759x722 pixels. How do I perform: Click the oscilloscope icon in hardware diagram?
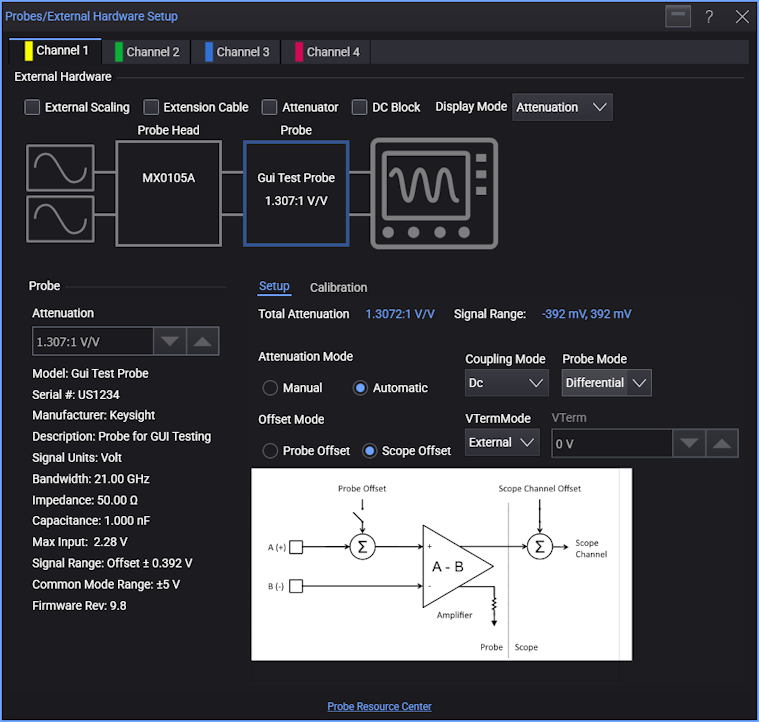click(x=433, y=193)
